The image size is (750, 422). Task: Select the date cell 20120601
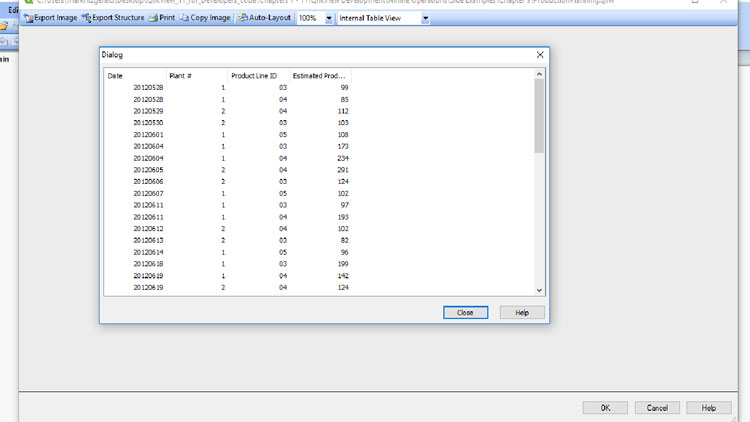point(148,134)
